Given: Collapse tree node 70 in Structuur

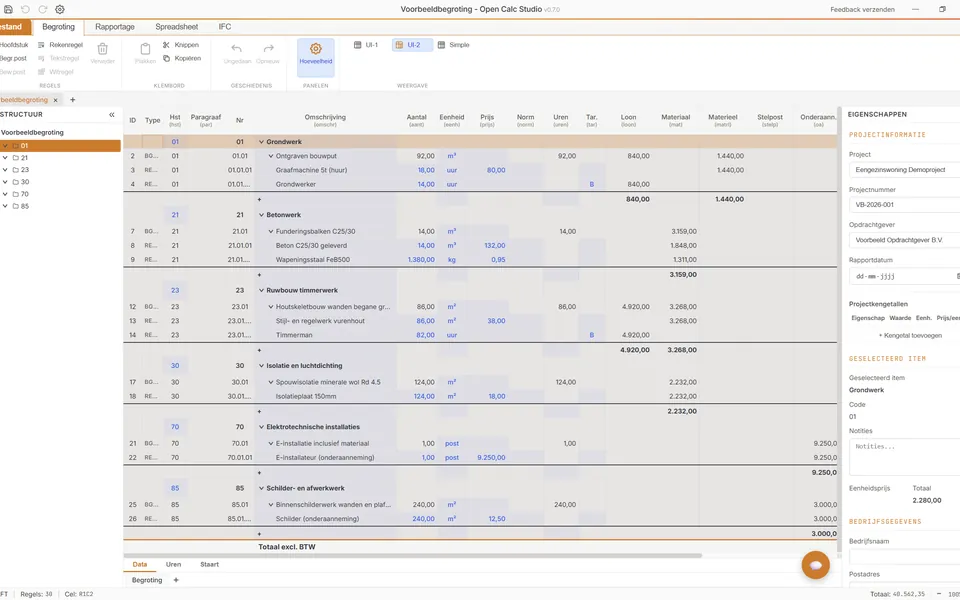Looking at the screenshot, I should click(x=6, y=194).
